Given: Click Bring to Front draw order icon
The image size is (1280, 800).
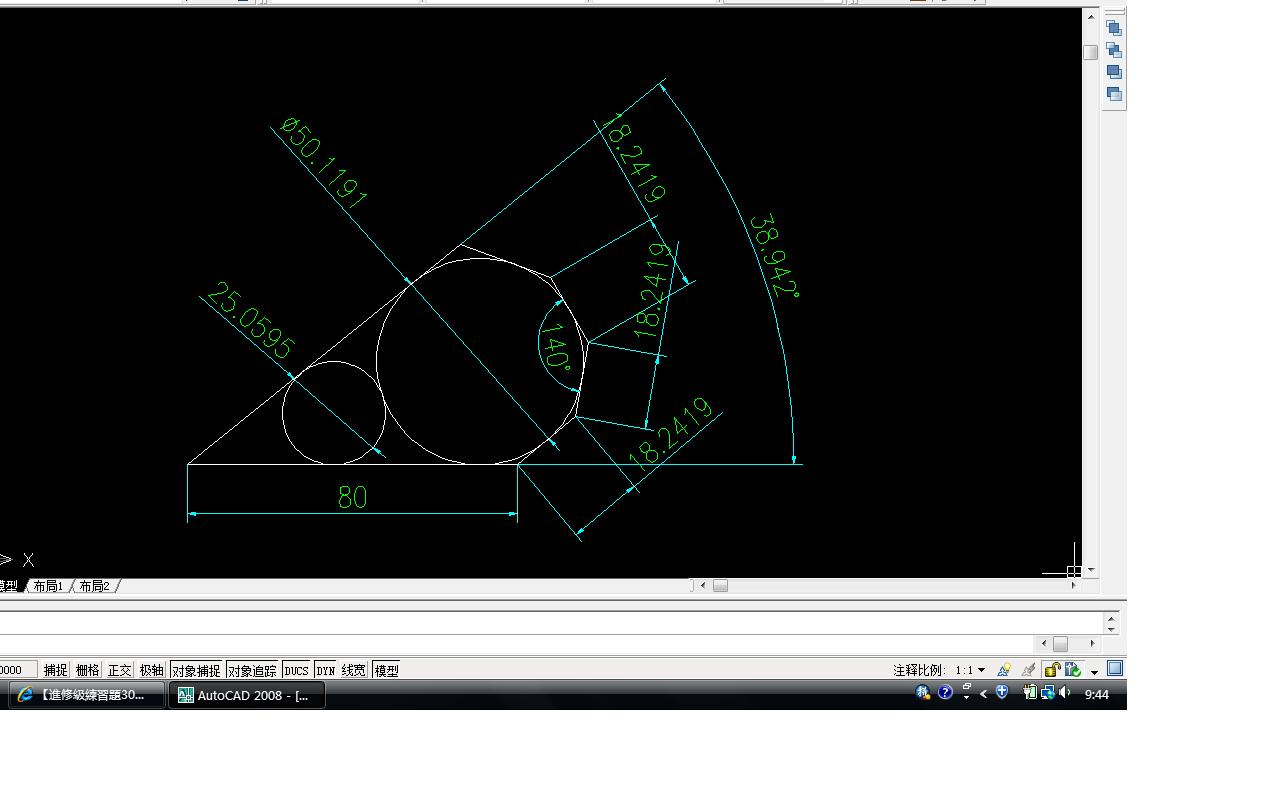Looking at the screenshot, I should 1114,28.
